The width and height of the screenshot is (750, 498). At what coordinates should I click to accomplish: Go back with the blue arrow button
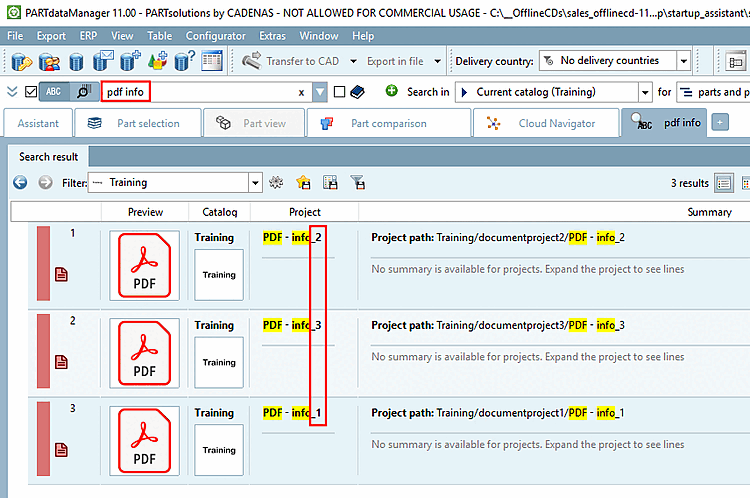point(20,182)
